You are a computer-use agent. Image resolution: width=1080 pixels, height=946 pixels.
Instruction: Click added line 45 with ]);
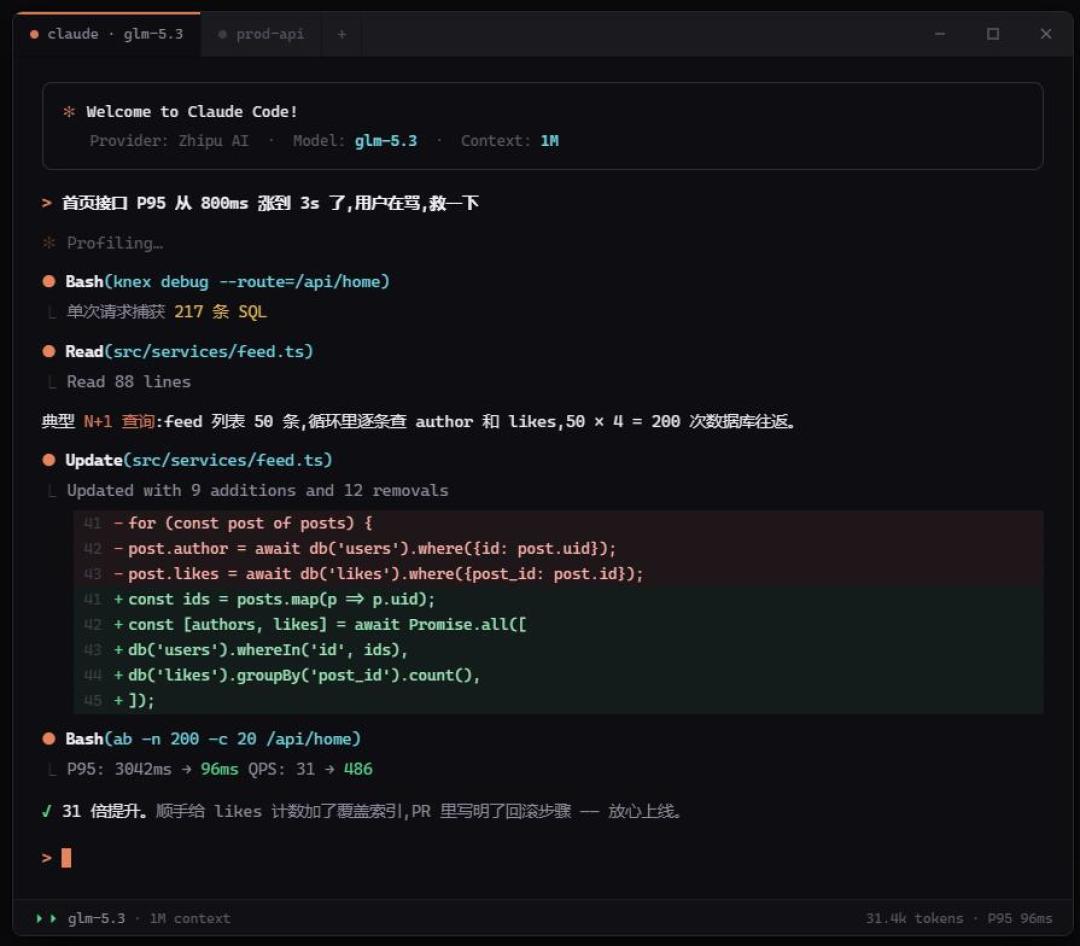coord(558,701)
